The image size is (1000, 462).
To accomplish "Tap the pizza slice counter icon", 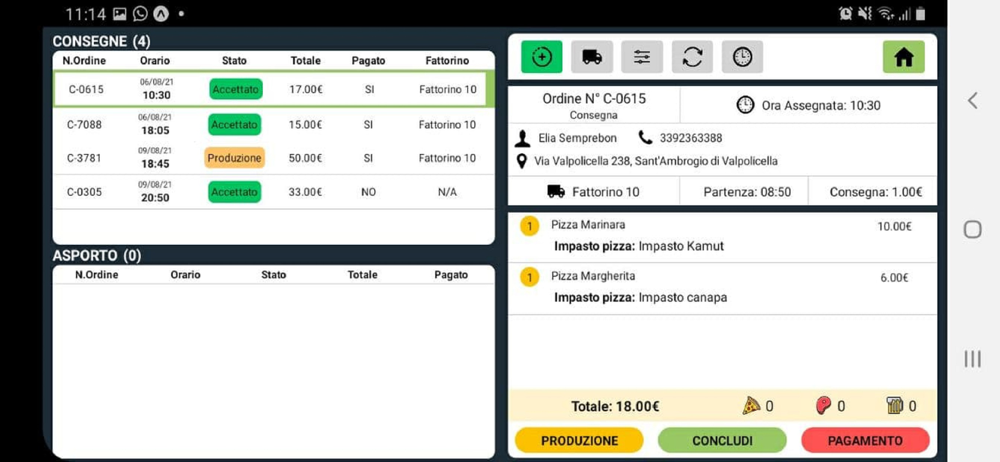I will pyautogui.click(x=751, y=405).
